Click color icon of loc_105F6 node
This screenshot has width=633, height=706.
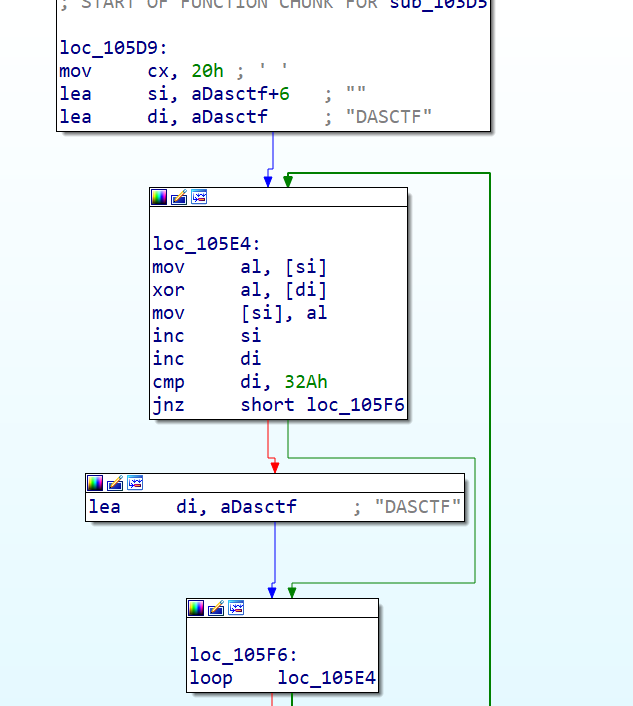point(196,608)
